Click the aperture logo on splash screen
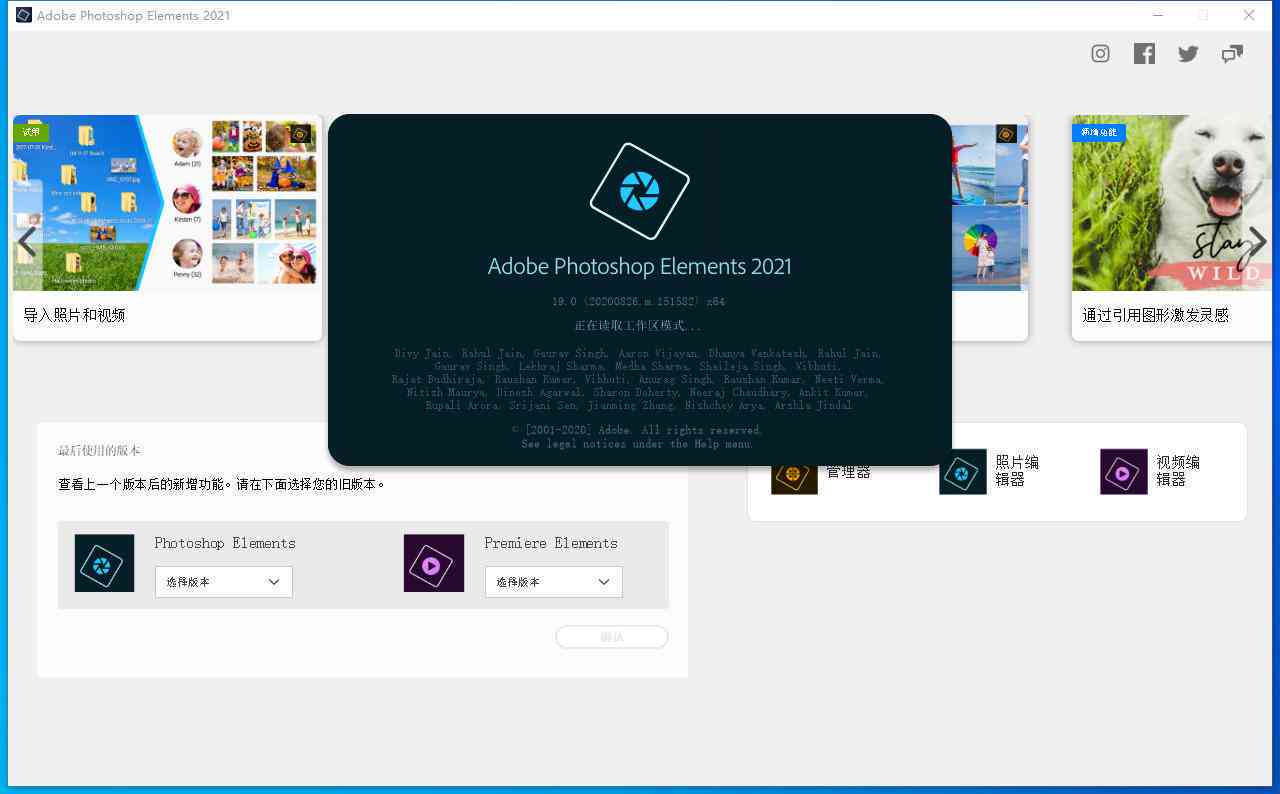Viewport: 1280px width, 794px height. (640, 191)
